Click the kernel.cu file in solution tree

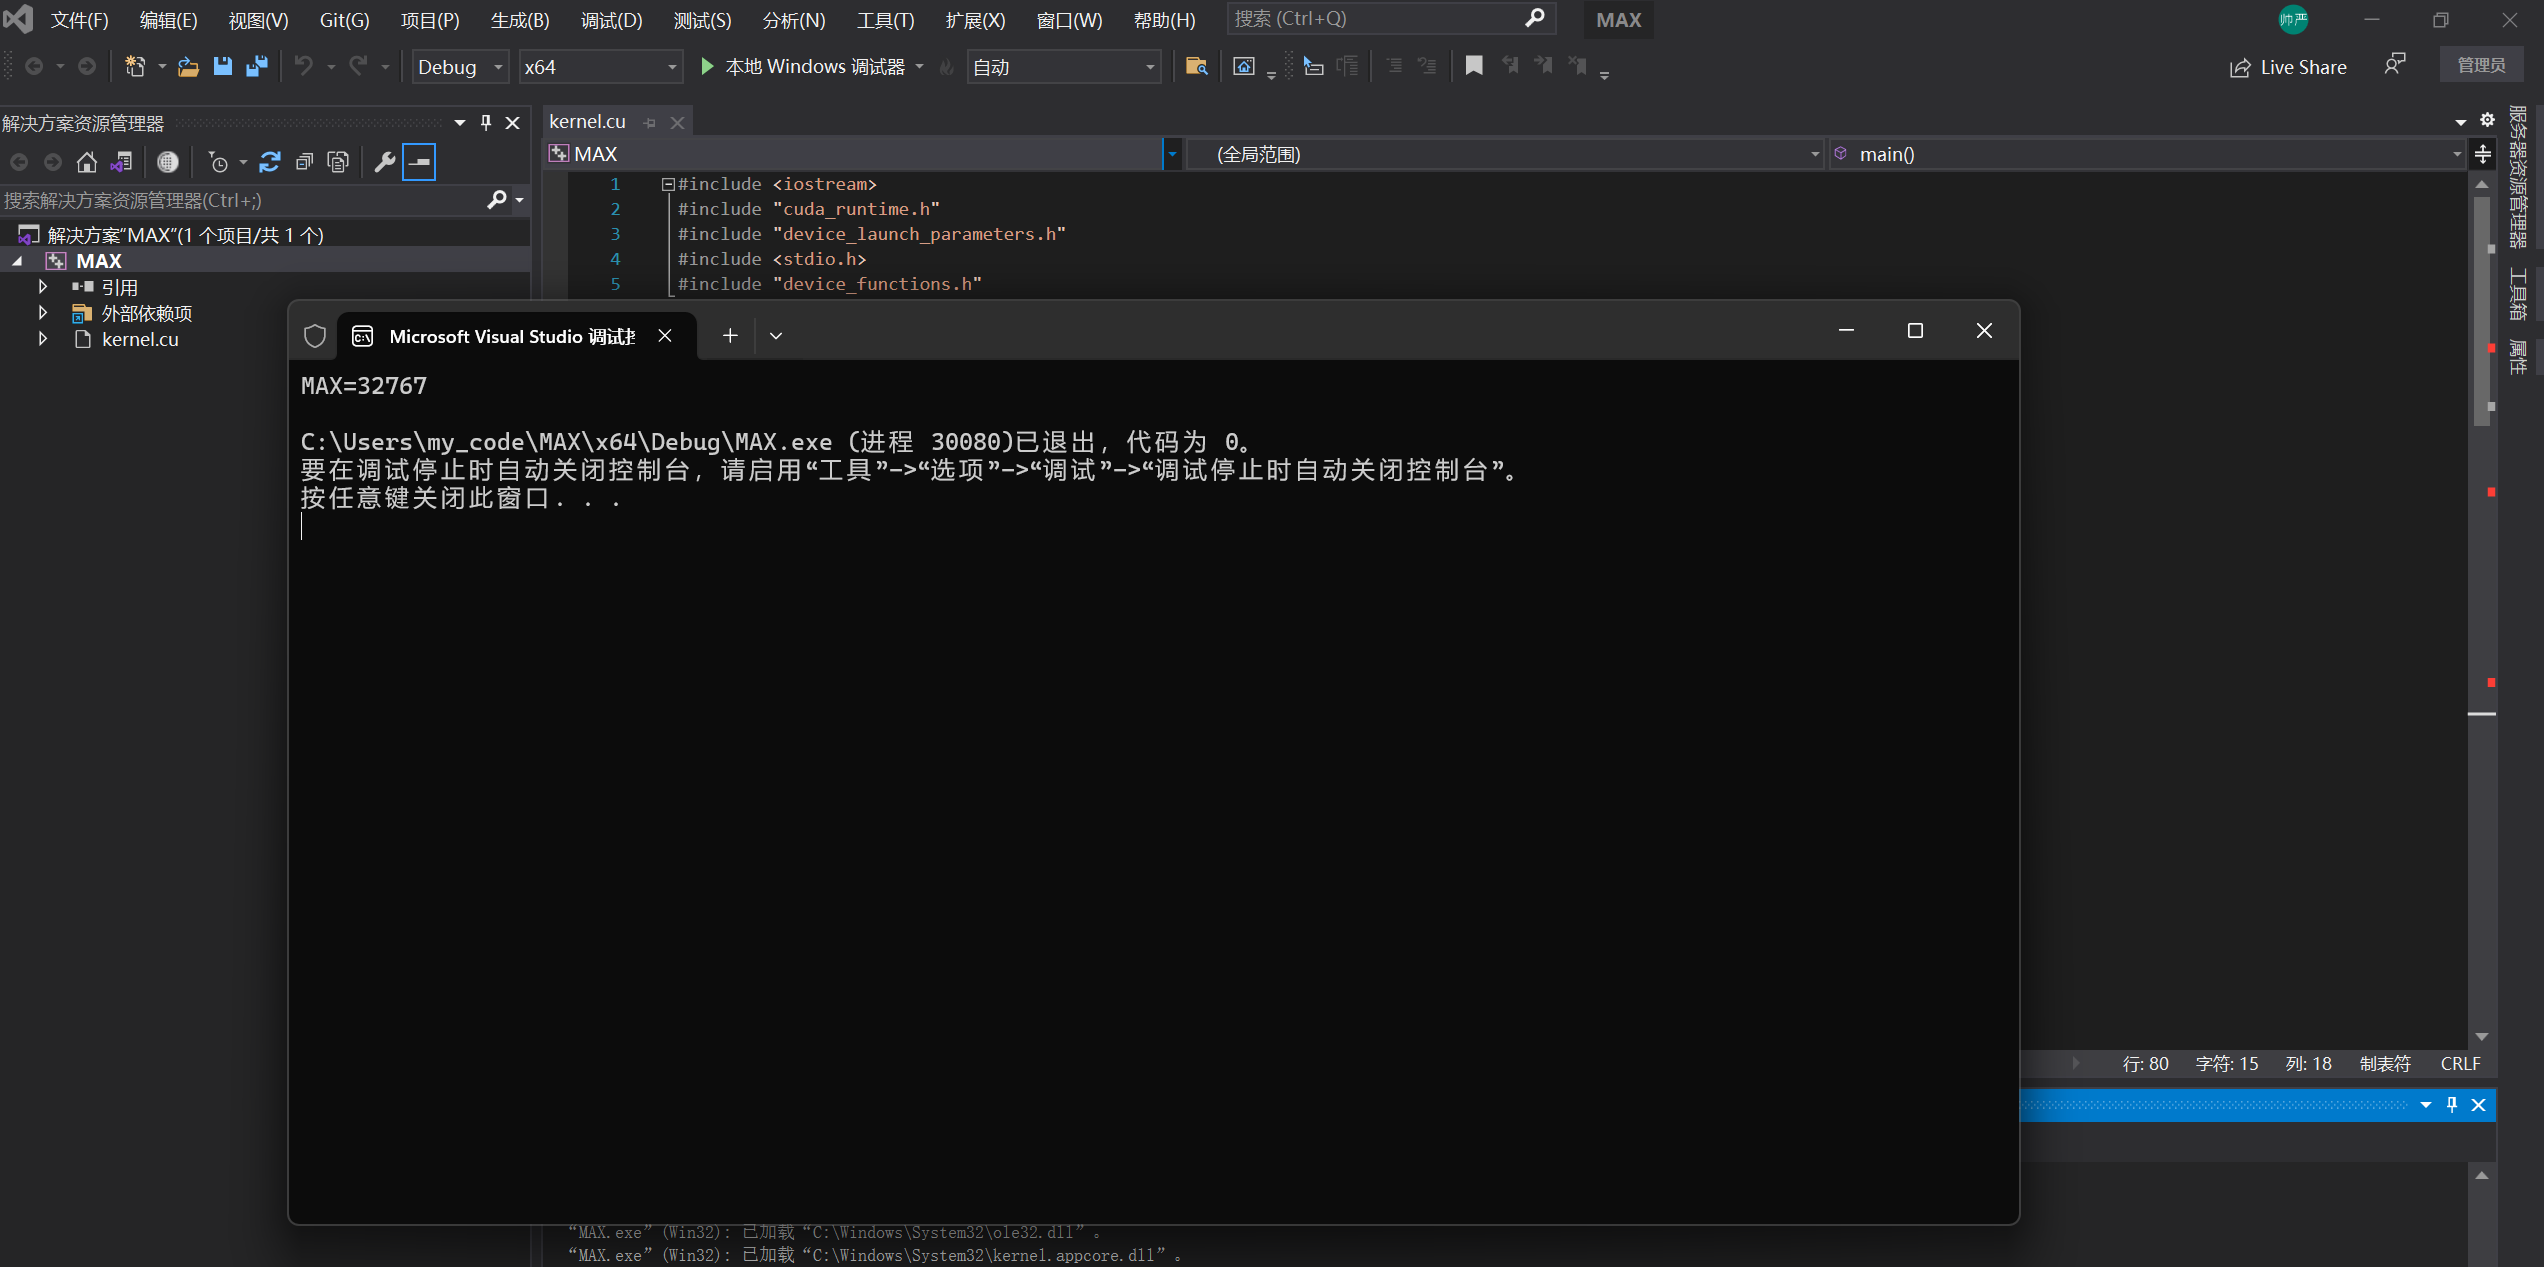click(x=141, y=339)
